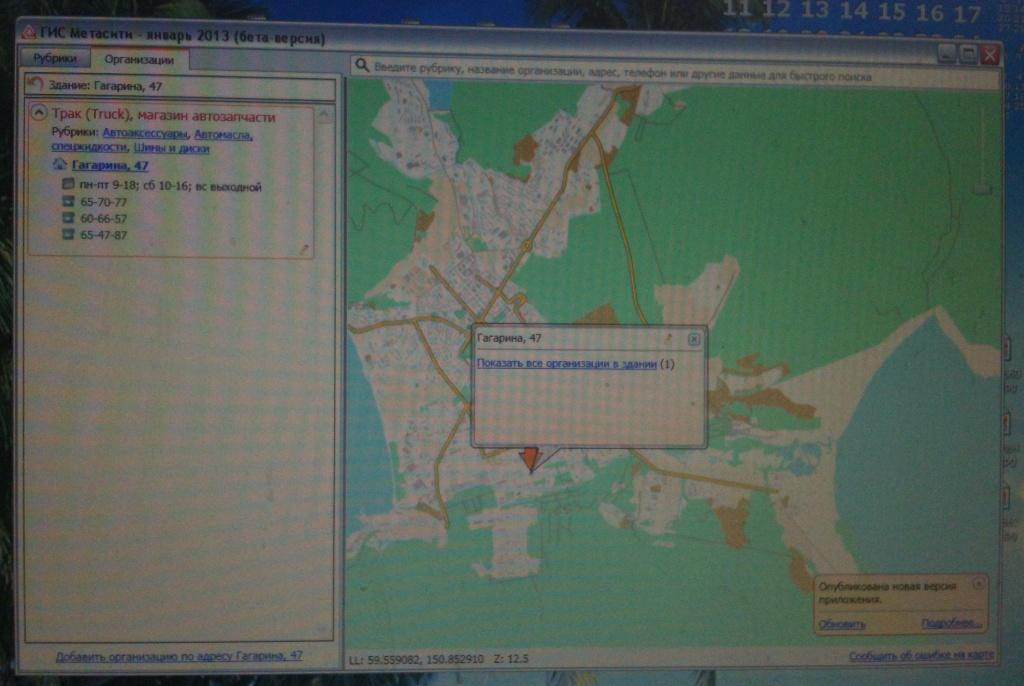Click the phone icon next to 60-66-57
This screenshot has height=686, width=1024.
point(68,218)
